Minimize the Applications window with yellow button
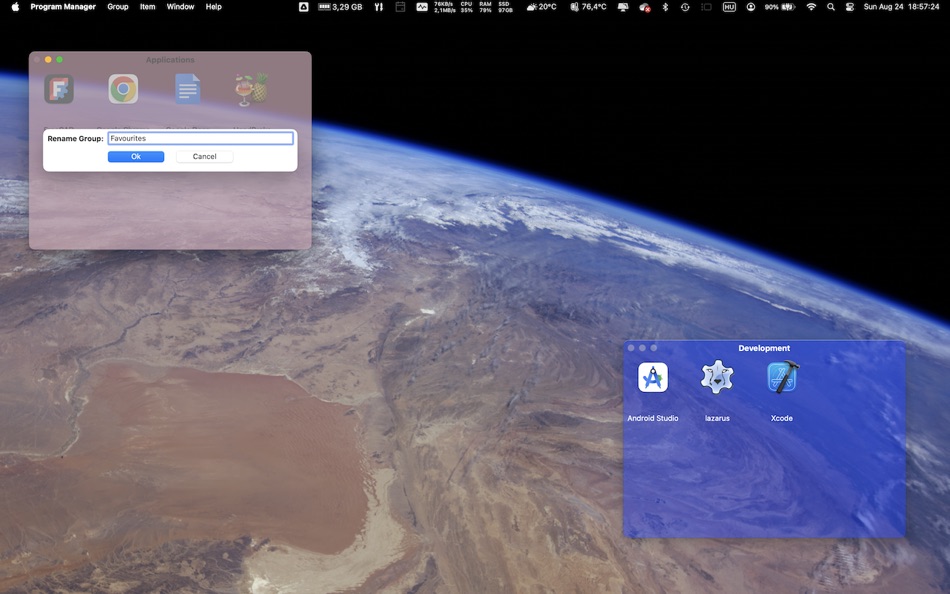 click(x=48, y=59)
